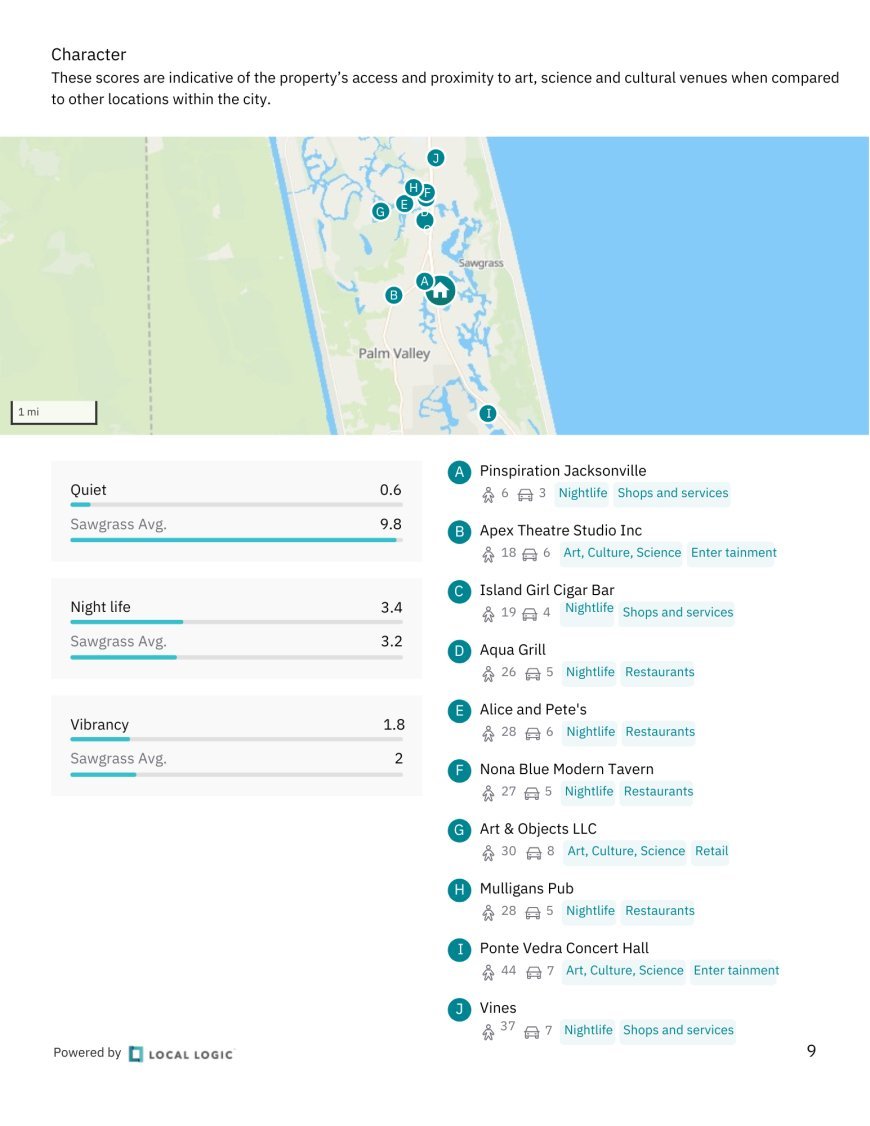Click car icon in Pinspiration Jacksonville row
870x1126 pixels.
(525, 494)
